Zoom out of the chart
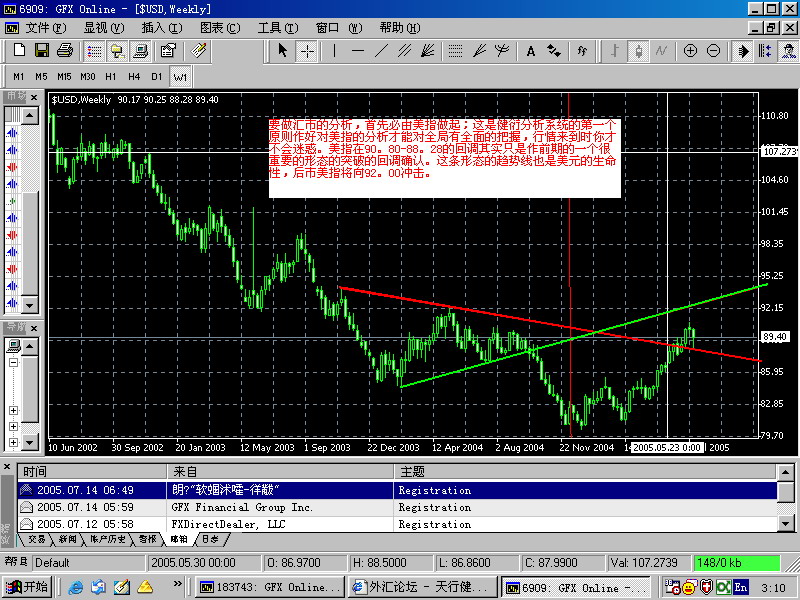 coord(713,51)
